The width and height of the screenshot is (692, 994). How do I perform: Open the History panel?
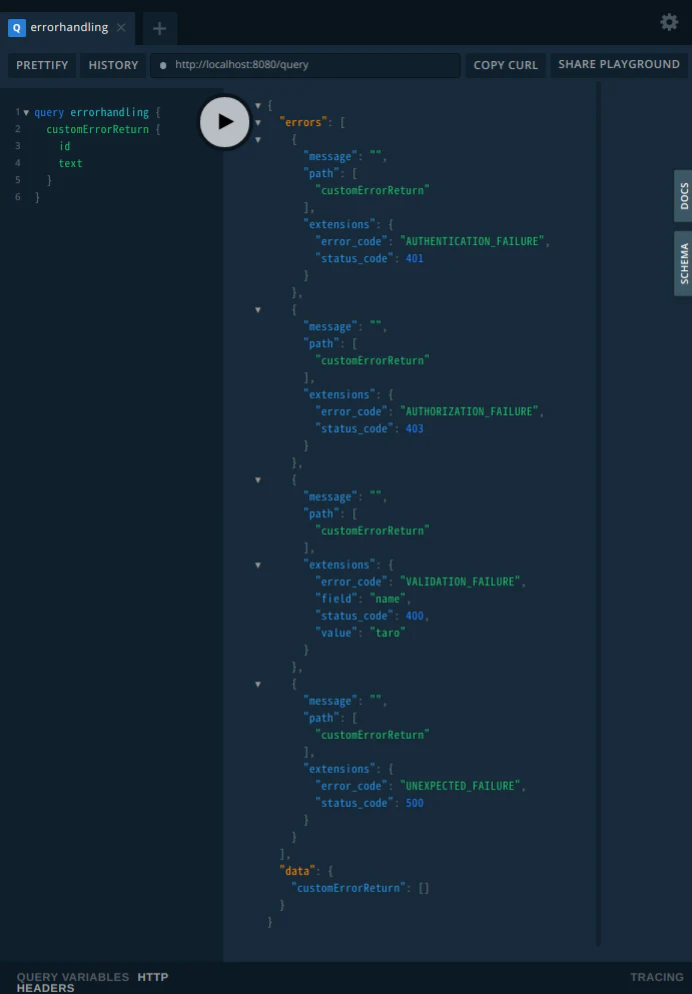pos(113,65)
